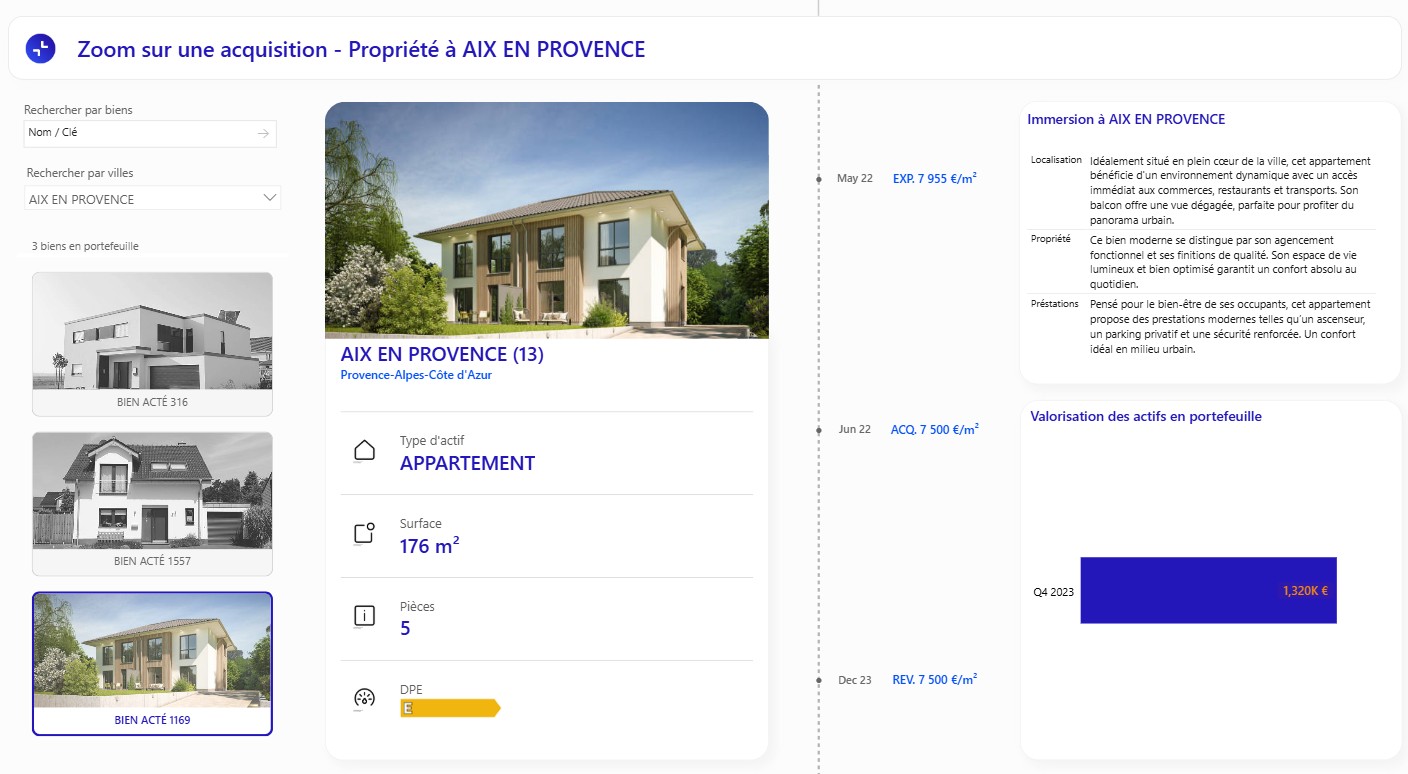The image size is (1408, 774).
Task: Click the Dec 23 timeline marker dot
Action: [819, 681]
